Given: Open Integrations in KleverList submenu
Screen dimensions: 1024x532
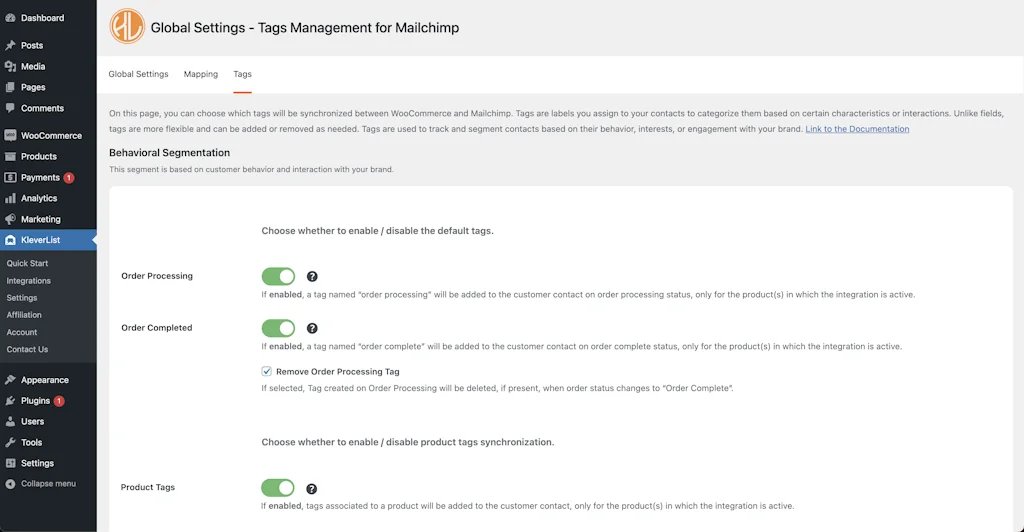Looking at the screenshot, I should pos(29,281).
